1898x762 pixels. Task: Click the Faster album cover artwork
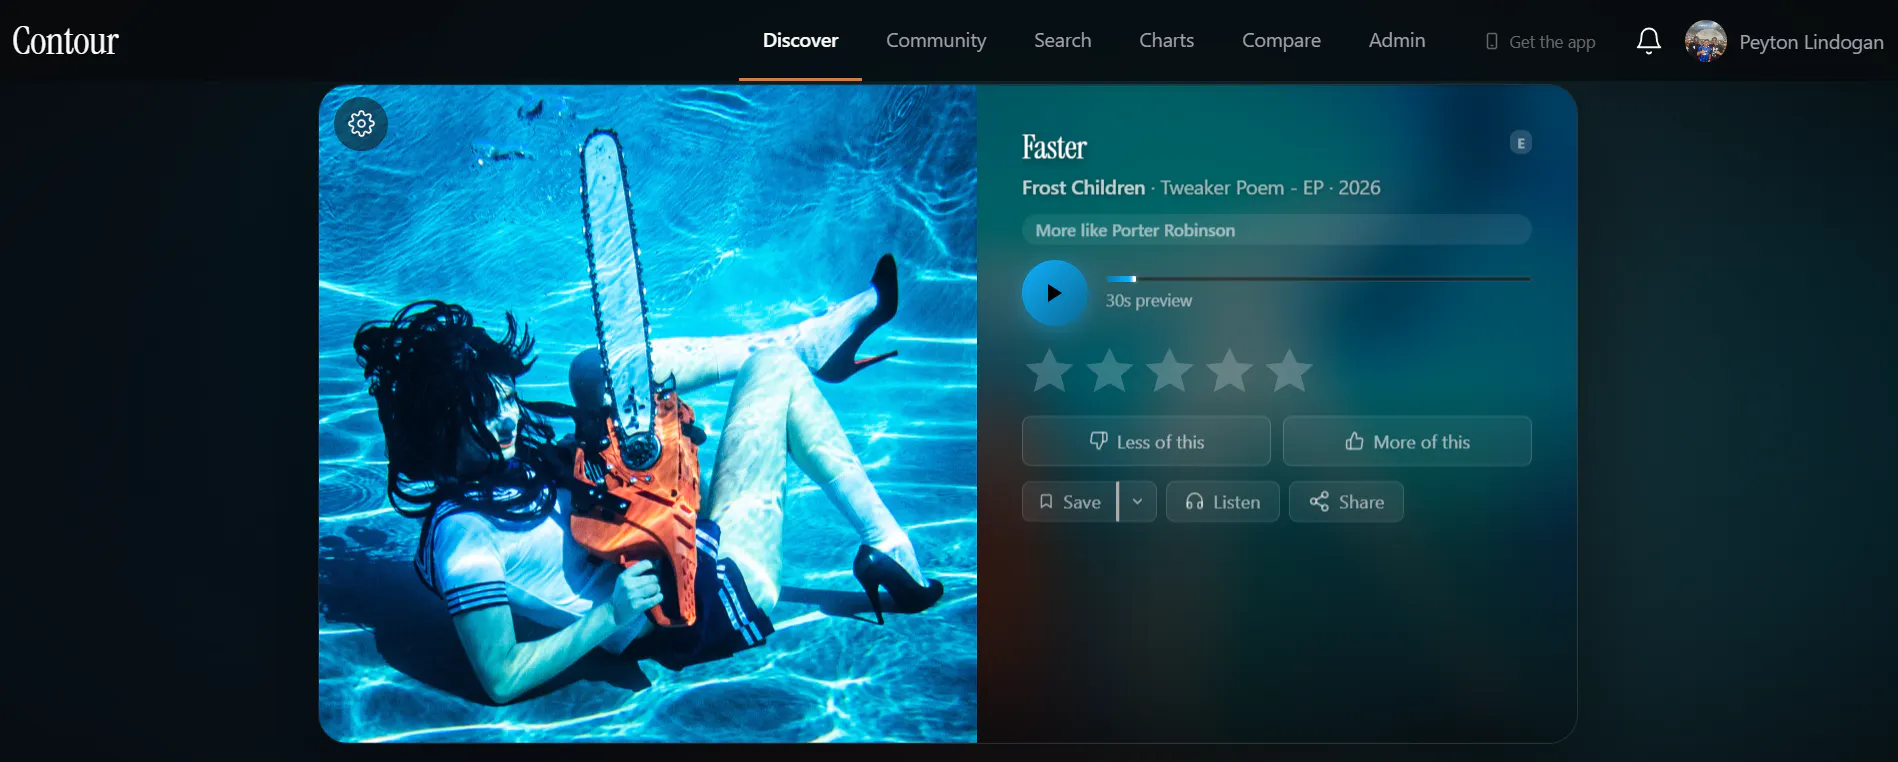648,414
